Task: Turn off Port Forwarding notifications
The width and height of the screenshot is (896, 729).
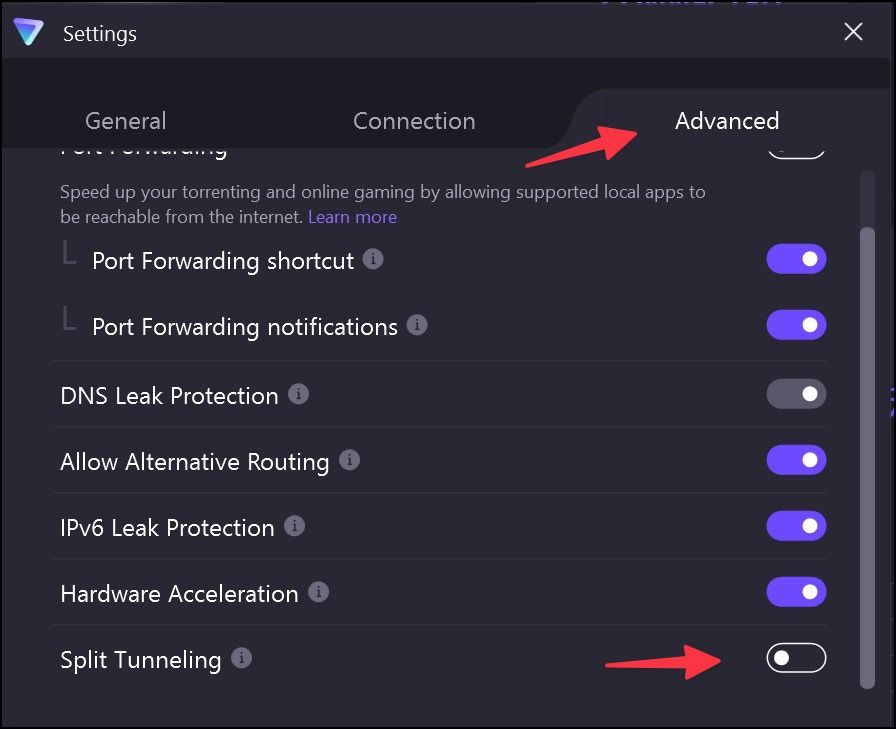Action: (796, 325)
